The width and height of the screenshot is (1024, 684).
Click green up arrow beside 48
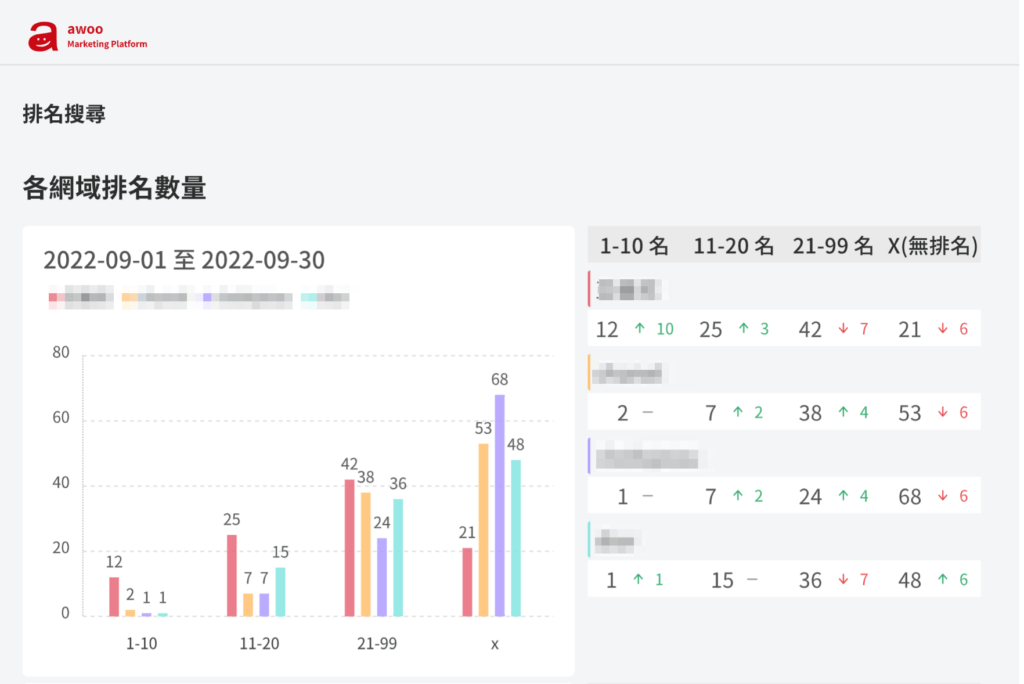point(942,579)
